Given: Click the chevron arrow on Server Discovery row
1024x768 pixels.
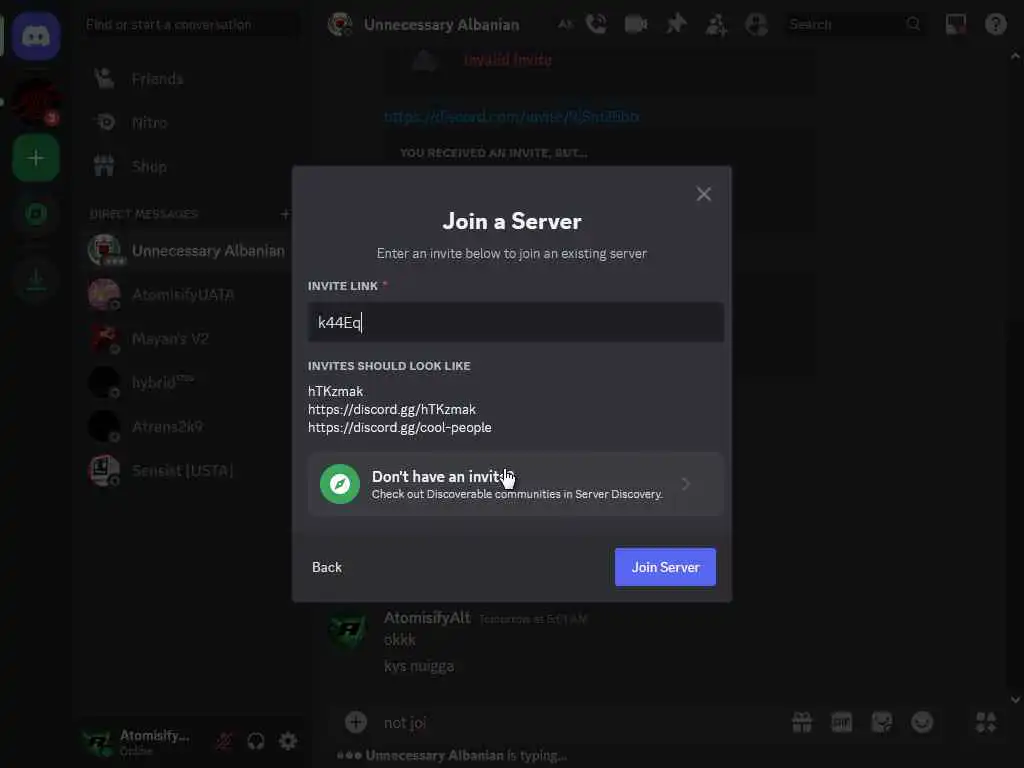Looking at the screenshot, I should [x=686, y=484].
